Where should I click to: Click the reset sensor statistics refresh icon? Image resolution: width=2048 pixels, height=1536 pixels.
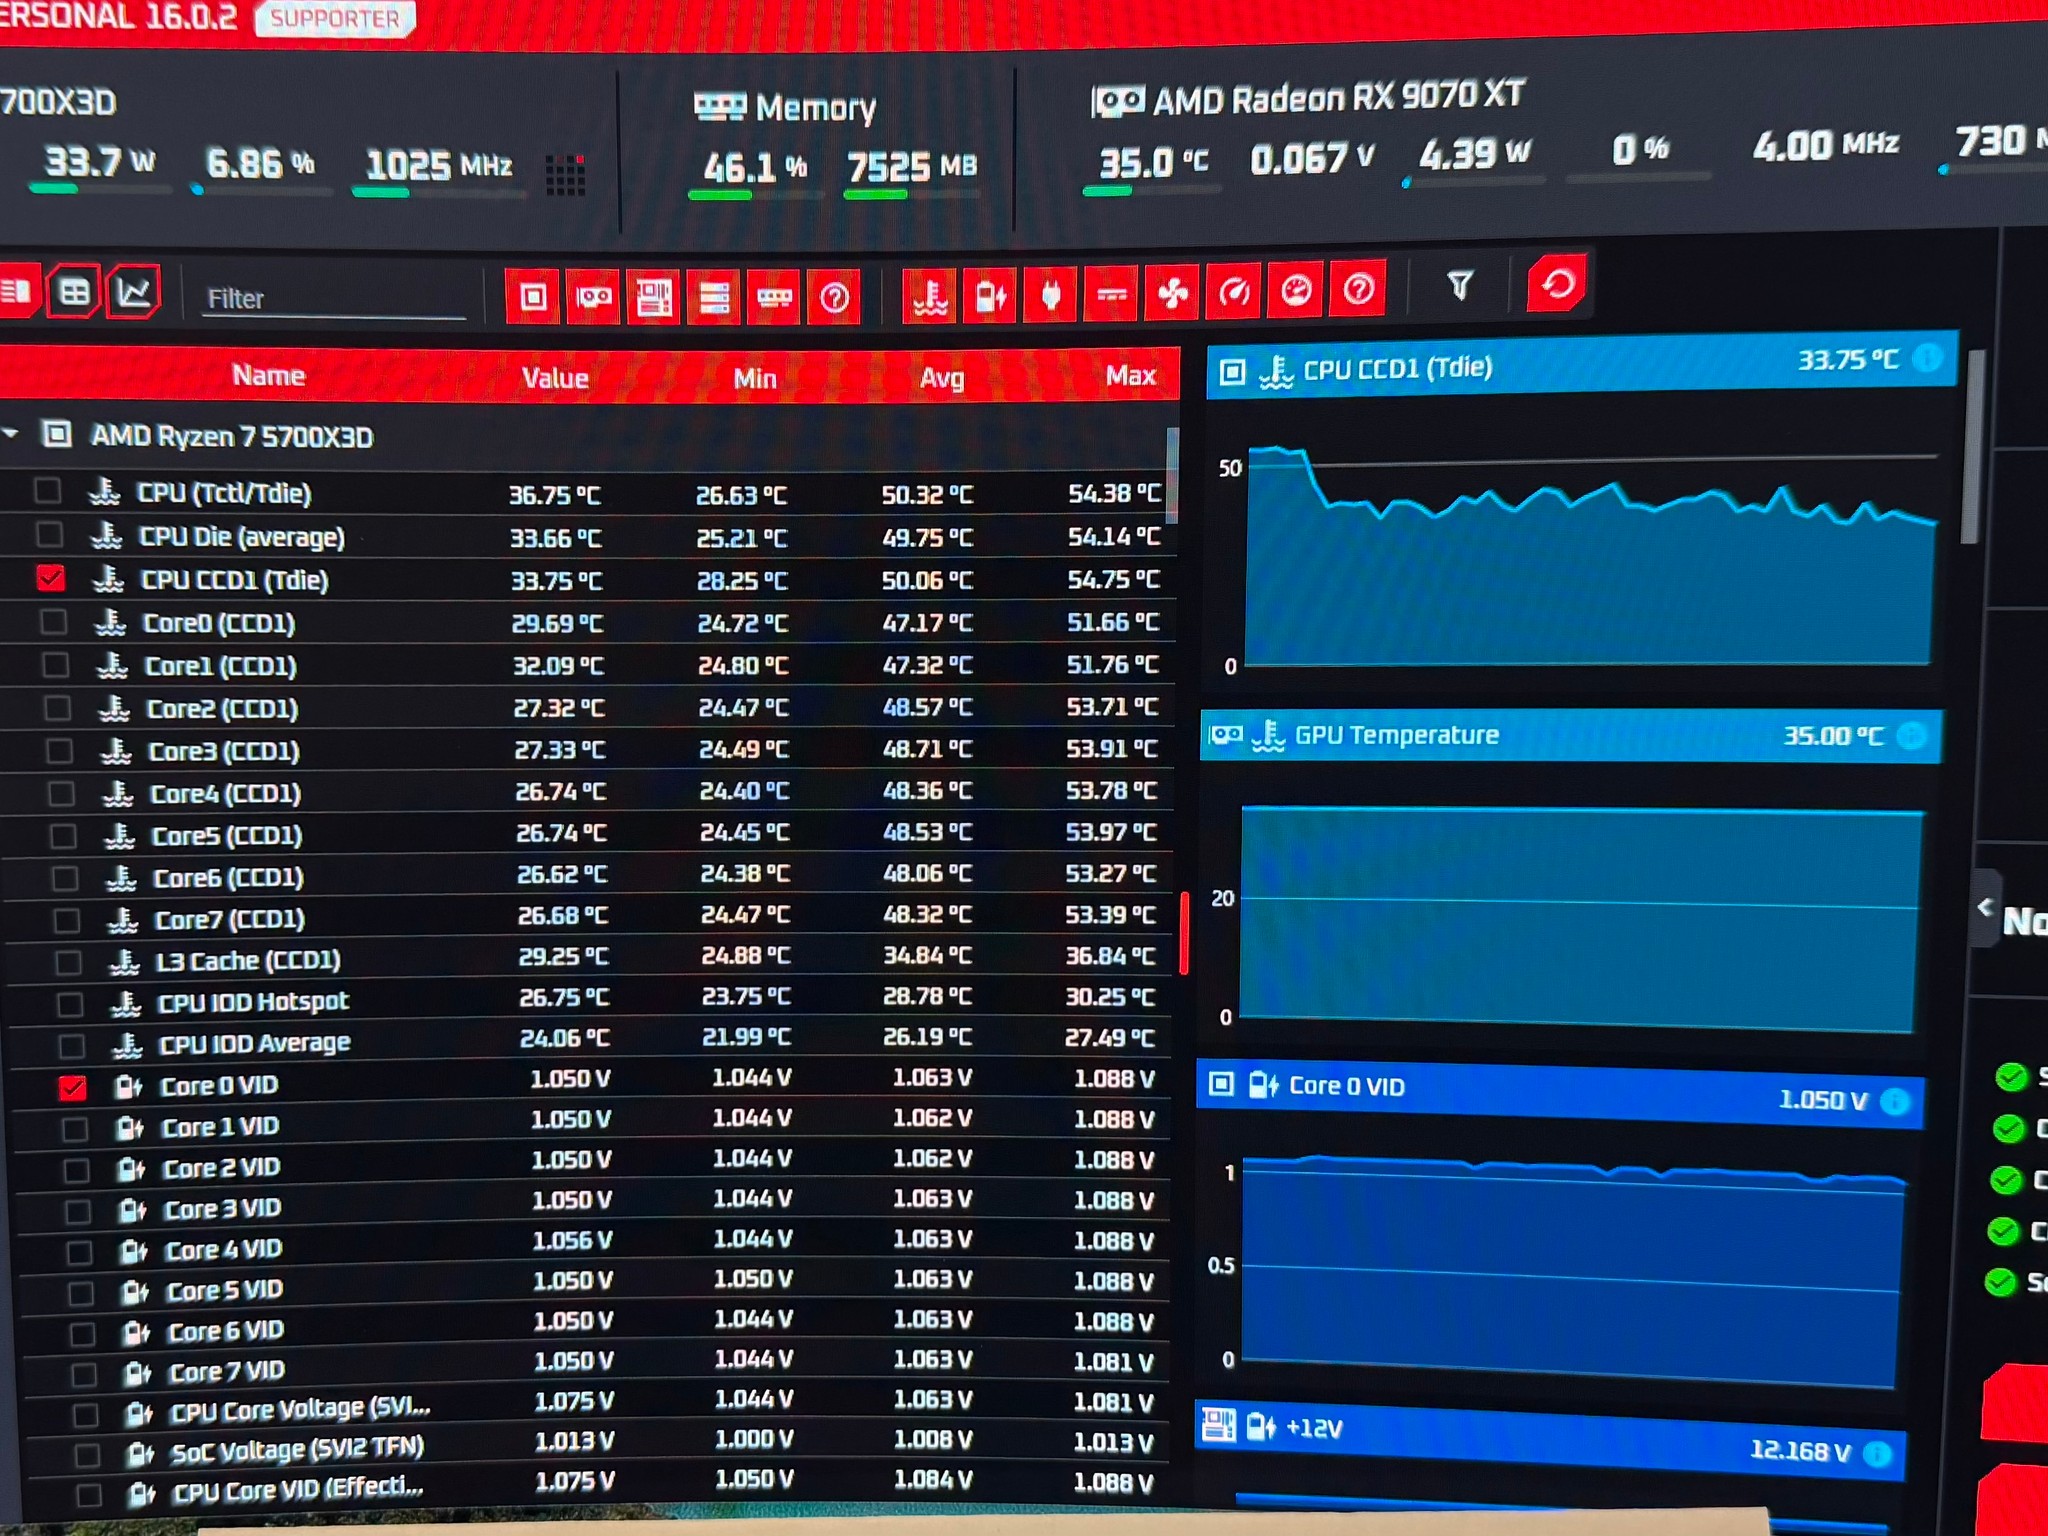1557,285
